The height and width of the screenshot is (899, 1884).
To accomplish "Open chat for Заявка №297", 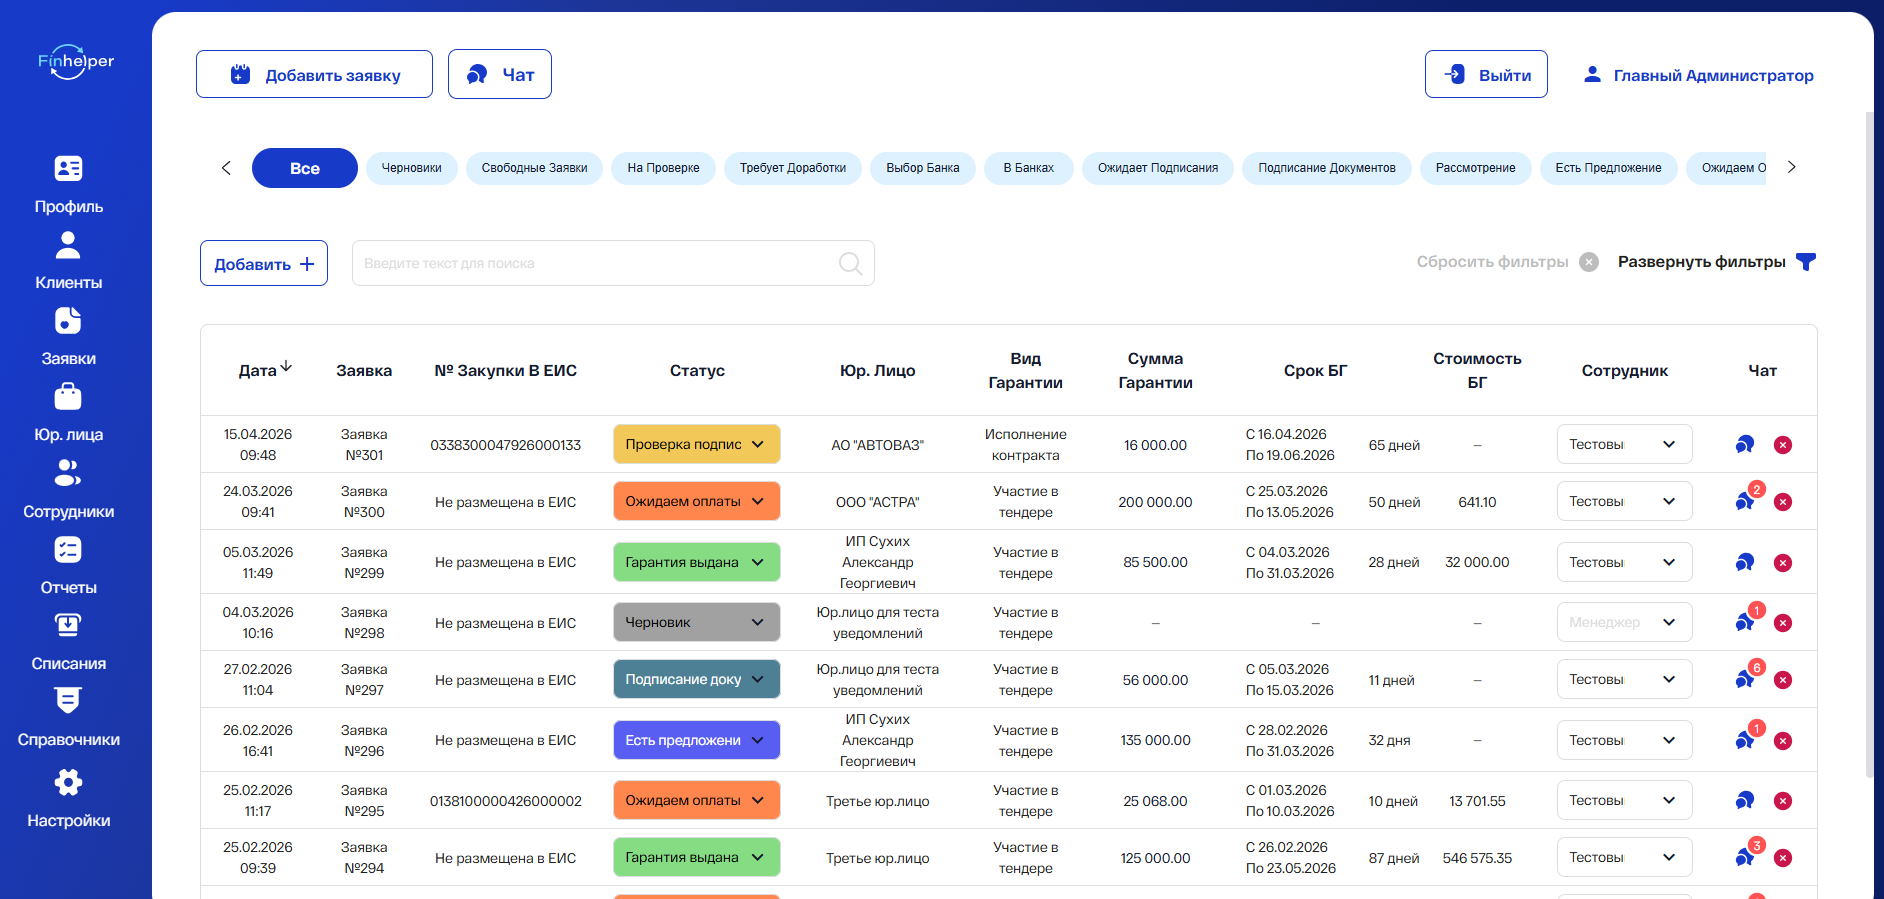I will 1745,680.
